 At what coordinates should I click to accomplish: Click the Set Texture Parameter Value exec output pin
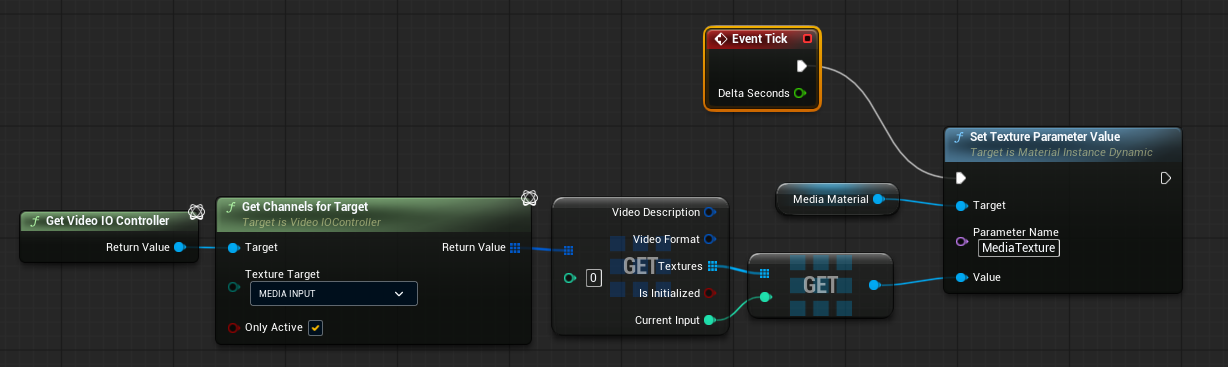click(1165, 178)
